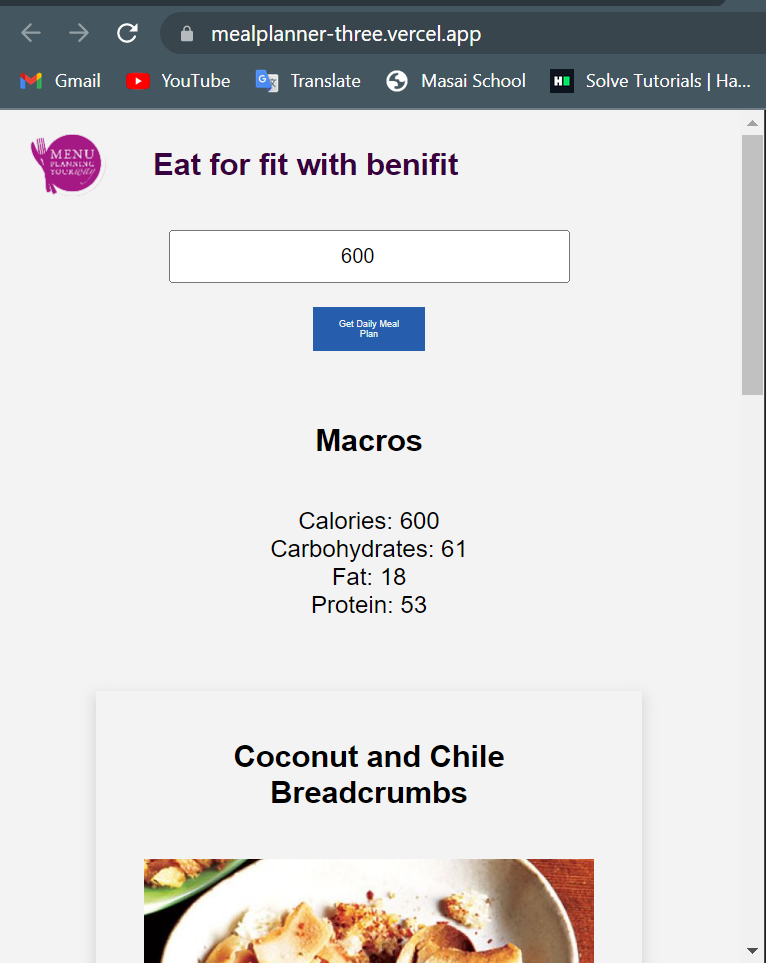The image size is (766, 963).
Task: Select the Google Translate bookmark icon
Action: [x=267, y=81]
